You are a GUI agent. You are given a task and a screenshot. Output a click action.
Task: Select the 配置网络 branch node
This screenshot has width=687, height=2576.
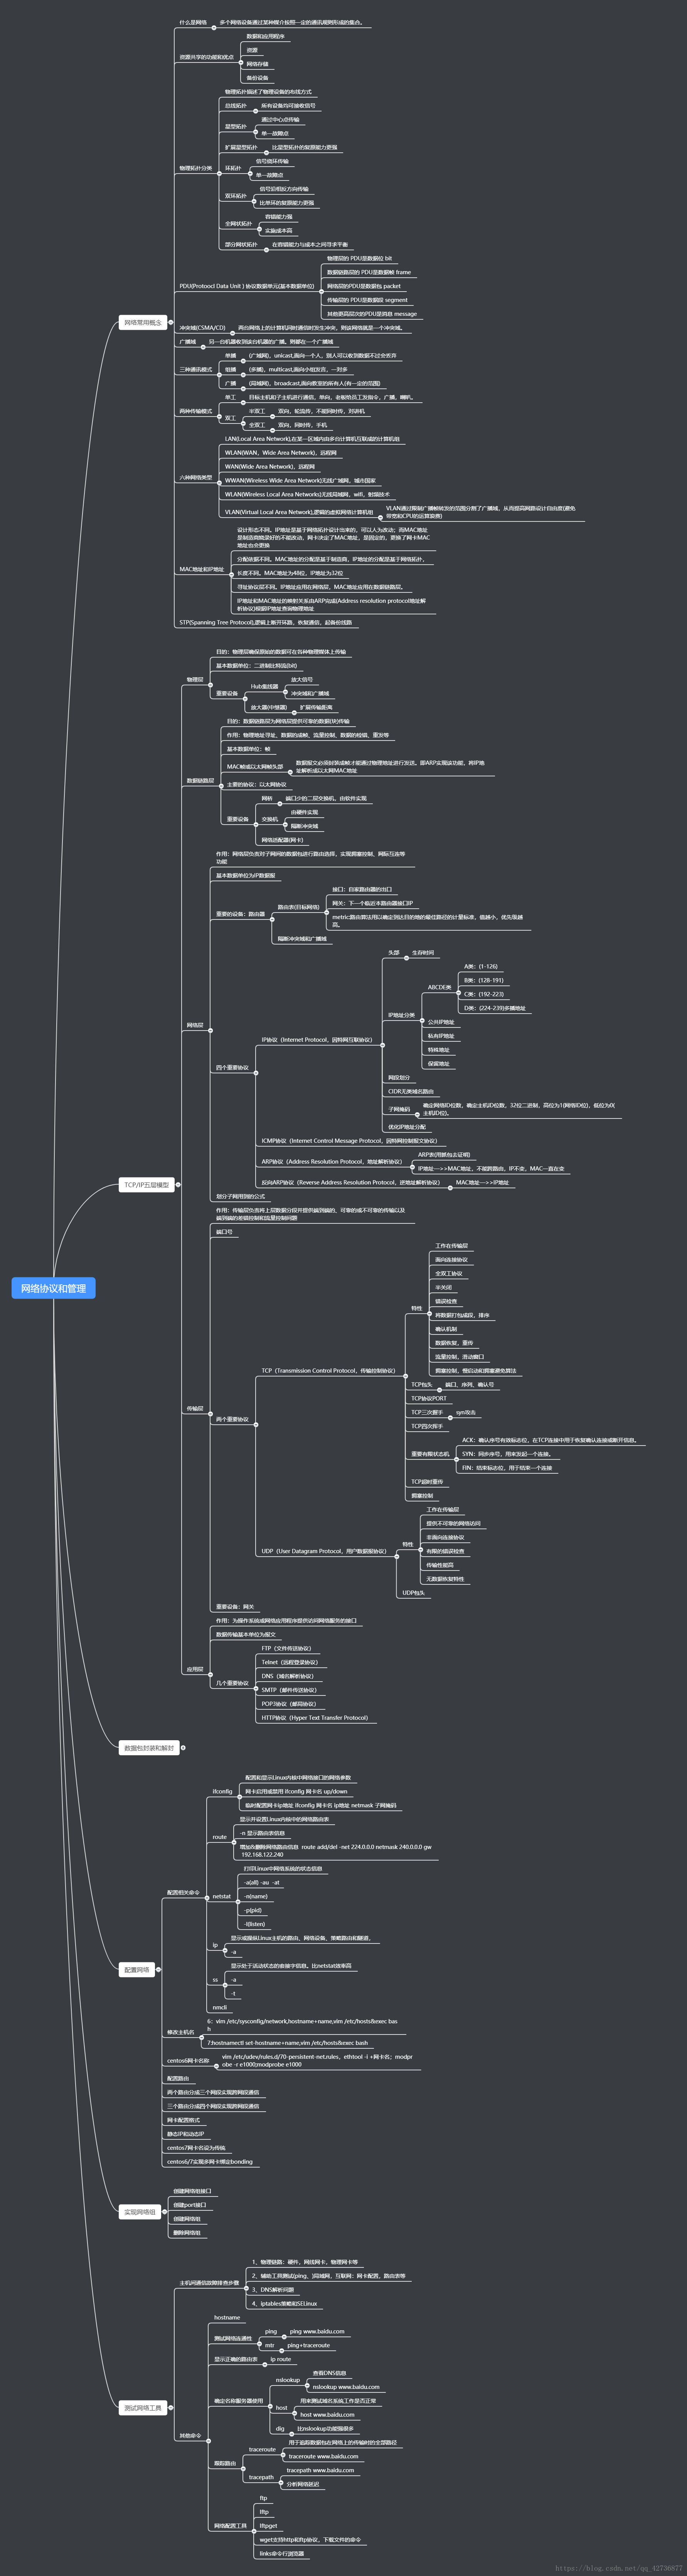(x=136, y=1970)
